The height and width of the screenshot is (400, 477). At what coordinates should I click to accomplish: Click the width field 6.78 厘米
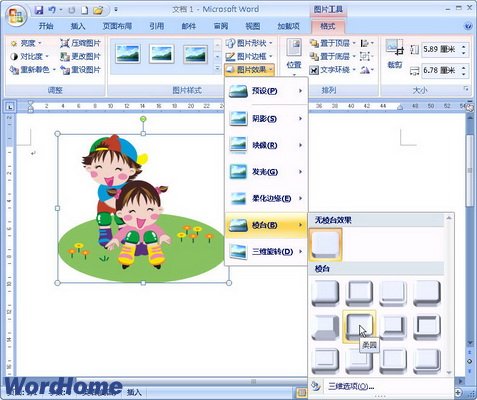(439, 71)
